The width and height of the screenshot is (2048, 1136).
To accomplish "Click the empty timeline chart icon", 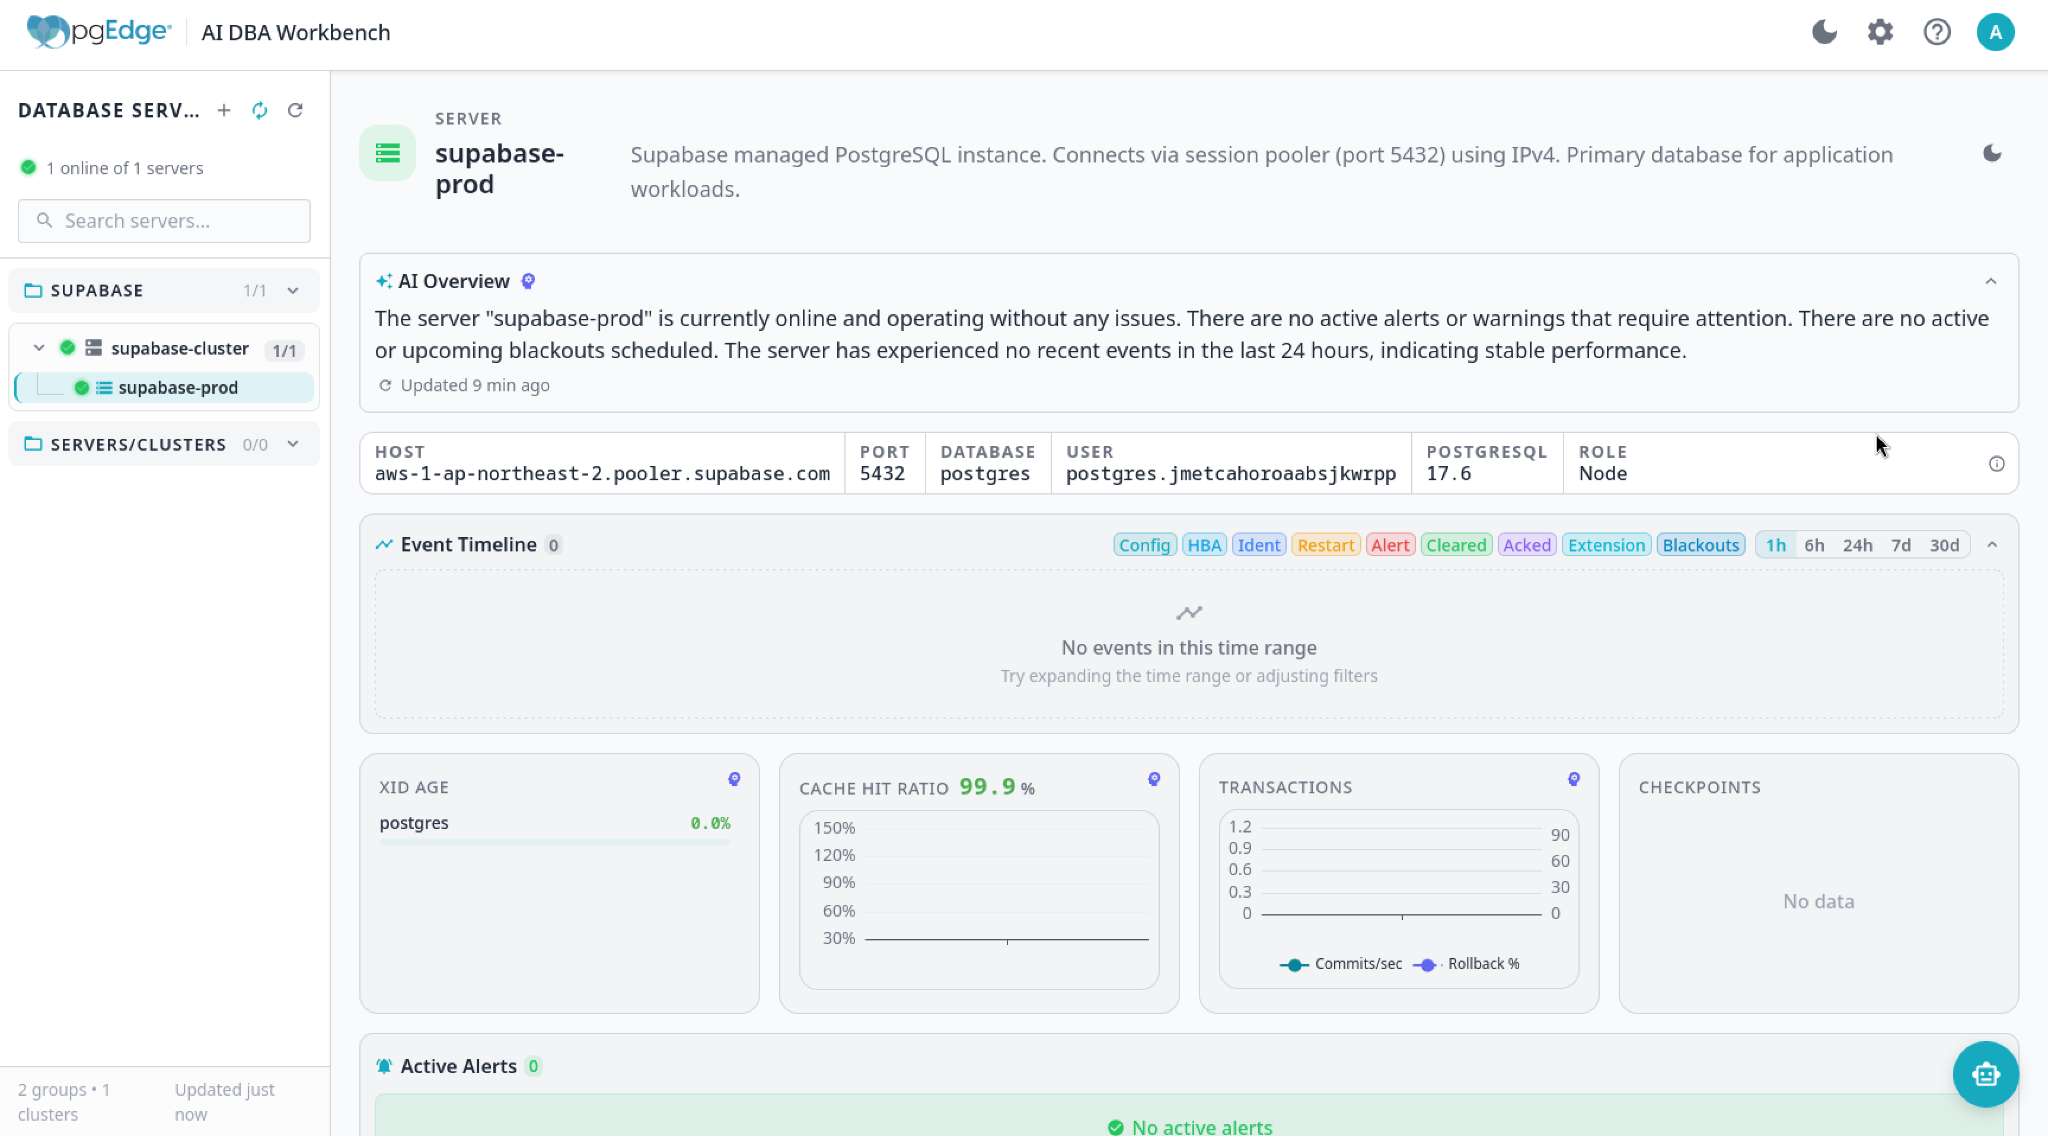I will pos(1189,612).
